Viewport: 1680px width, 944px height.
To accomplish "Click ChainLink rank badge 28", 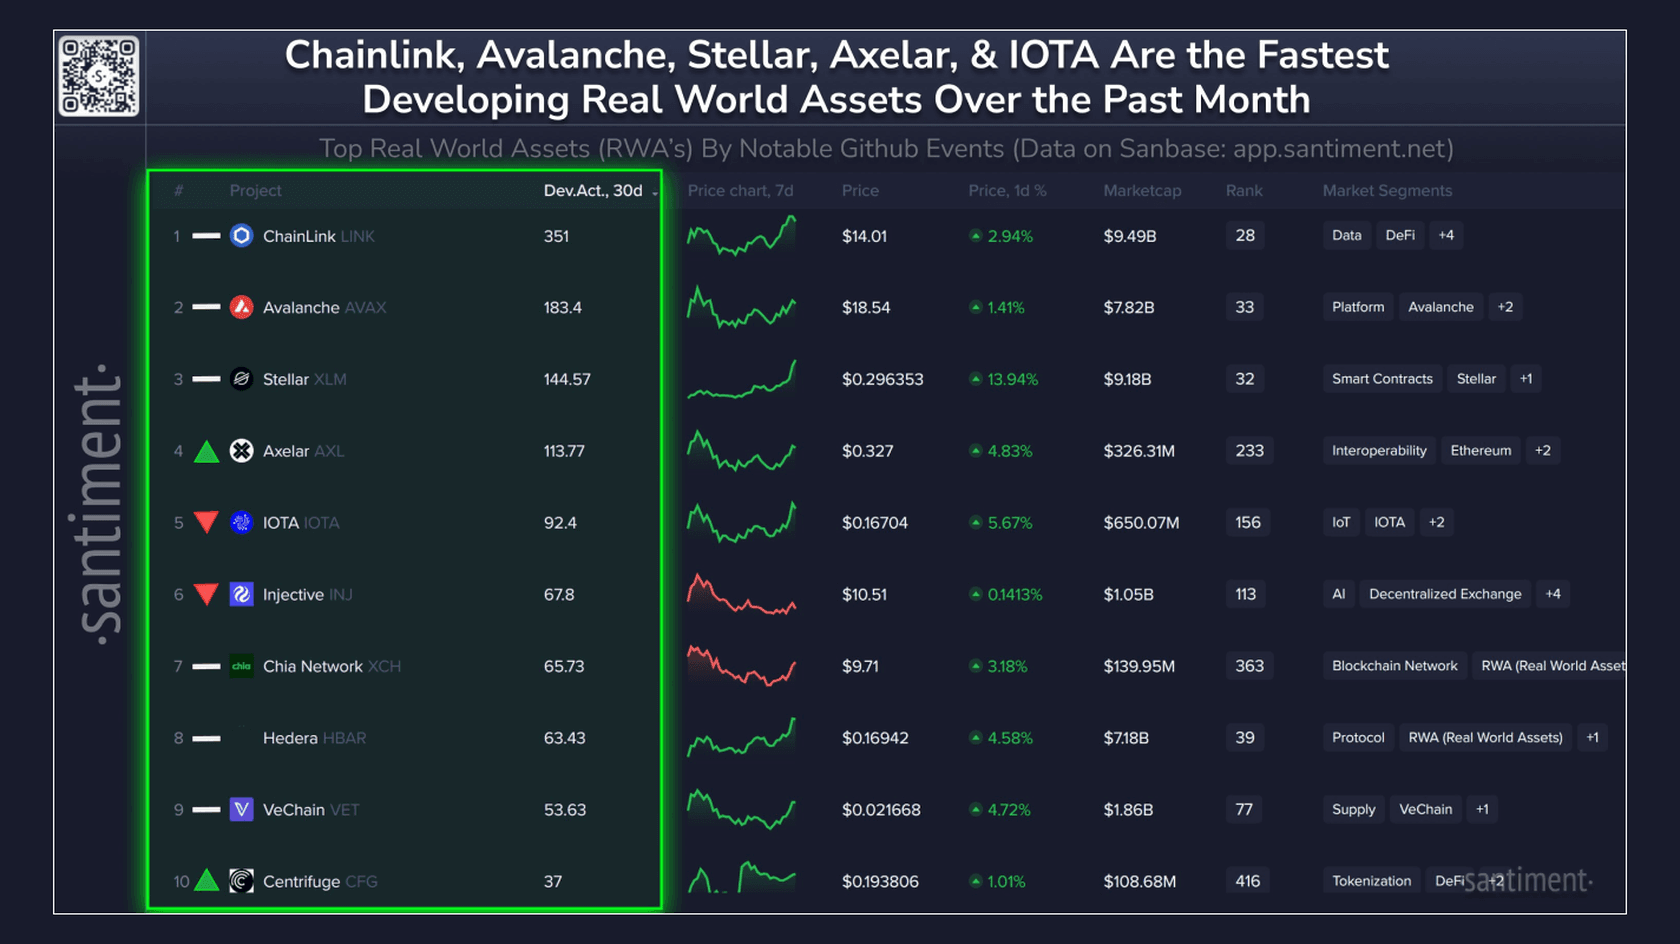I will pyautogui.click(x=1245, y=236).
